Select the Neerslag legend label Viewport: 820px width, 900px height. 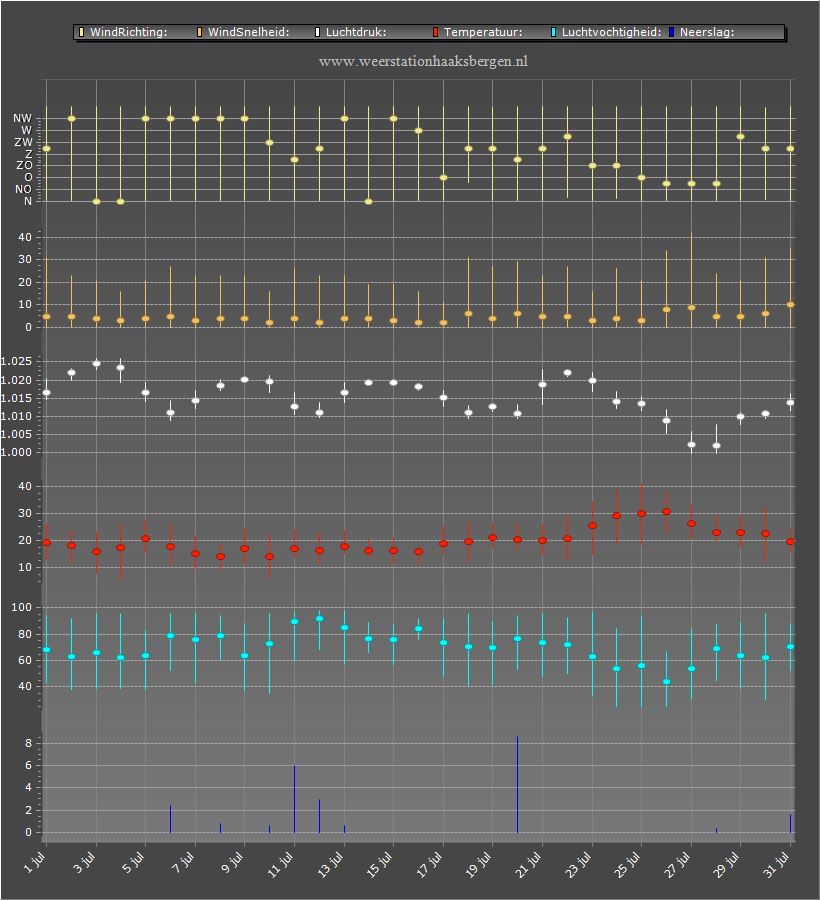coord(707,32)
